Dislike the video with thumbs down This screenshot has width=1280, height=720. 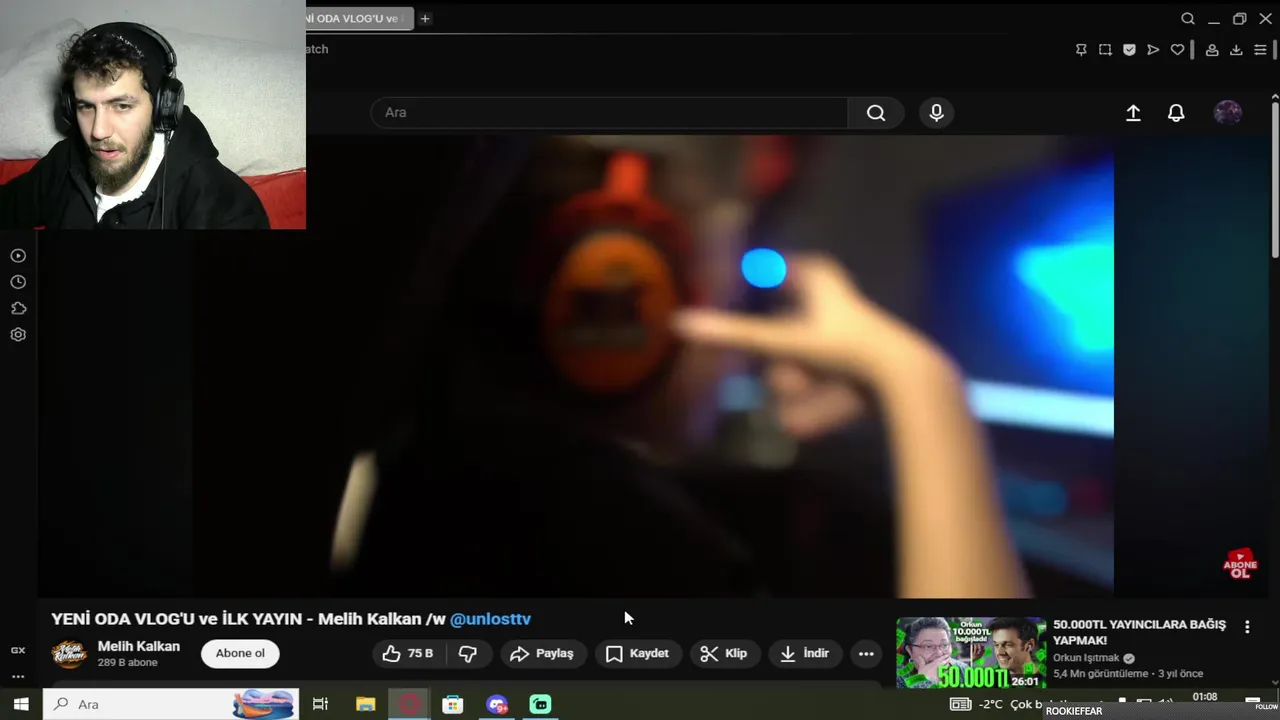[x=467, y=653]
